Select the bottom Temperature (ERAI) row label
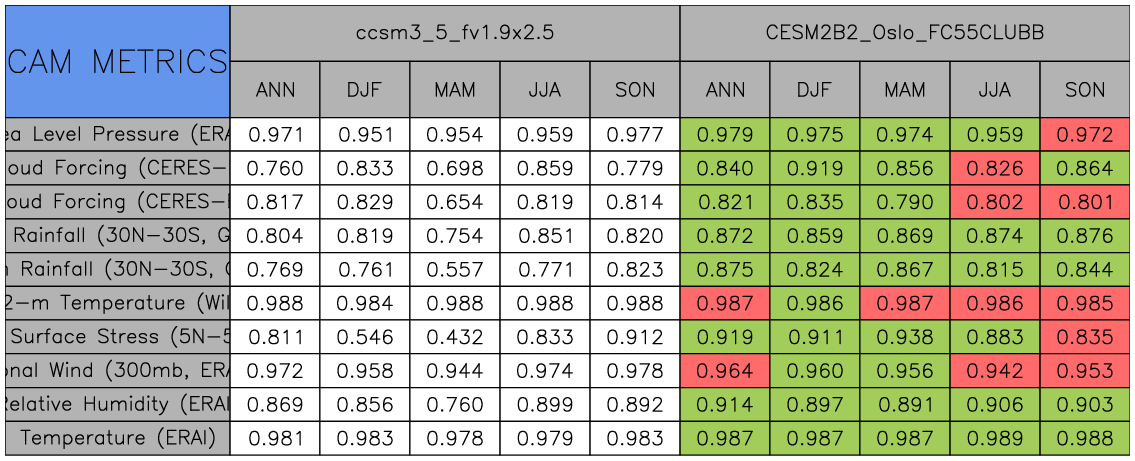 117,438
